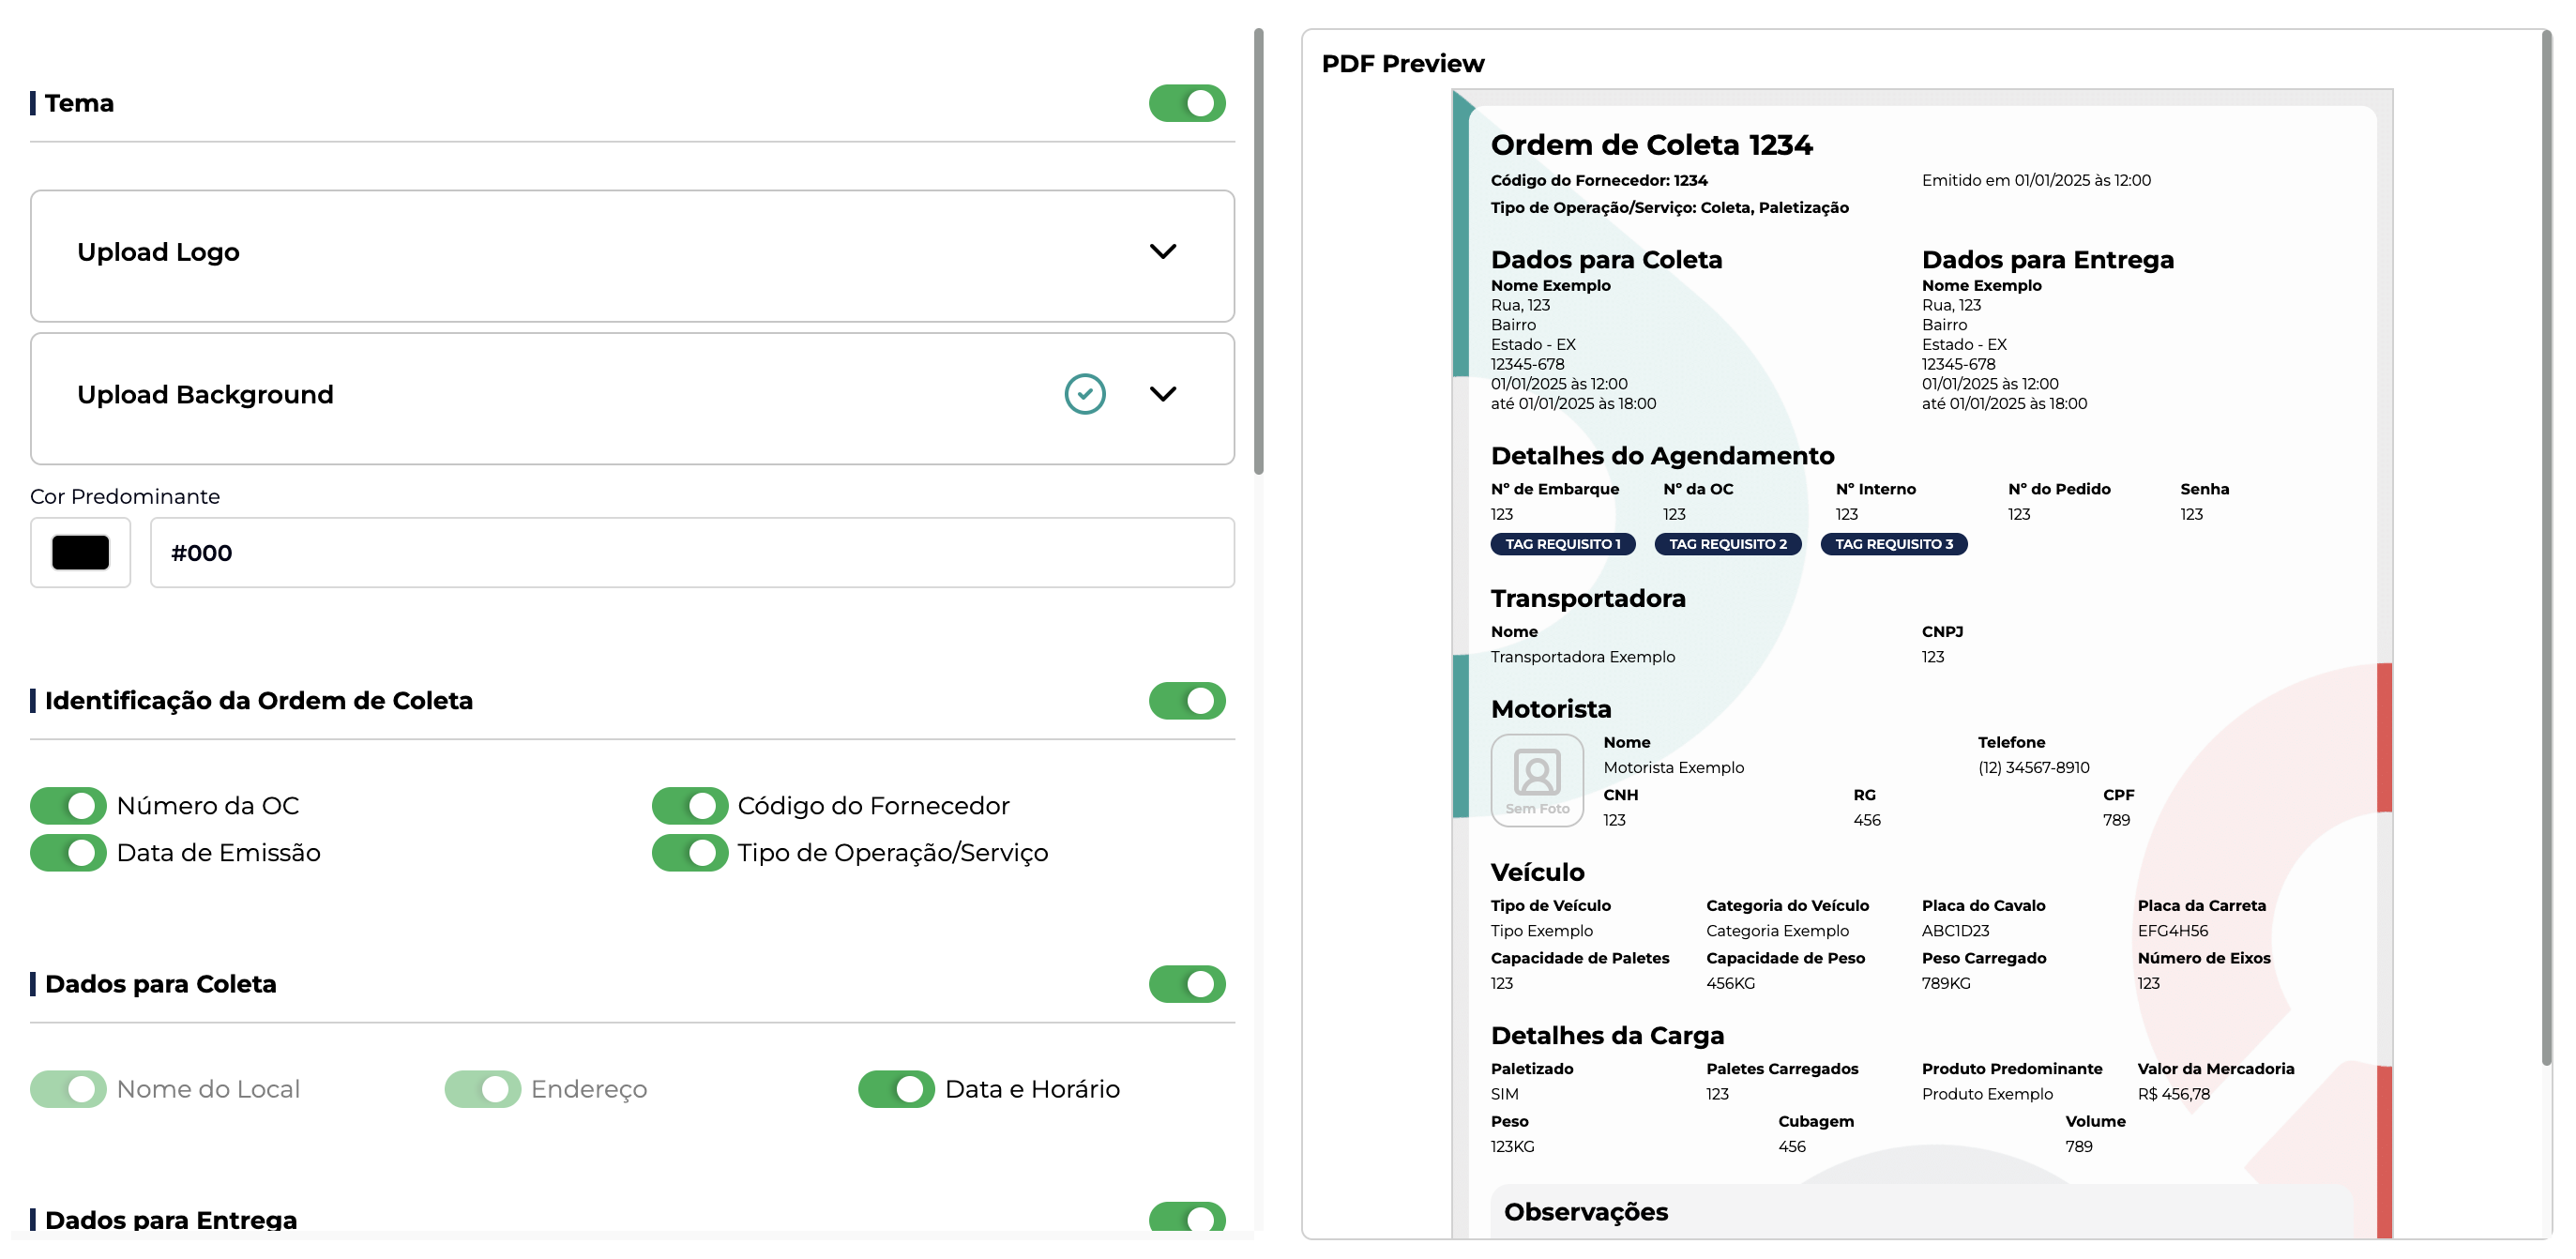Disable Identificação da Ordem de Coleta switch
The image size is (2576, 1259).
[1186, 700]
